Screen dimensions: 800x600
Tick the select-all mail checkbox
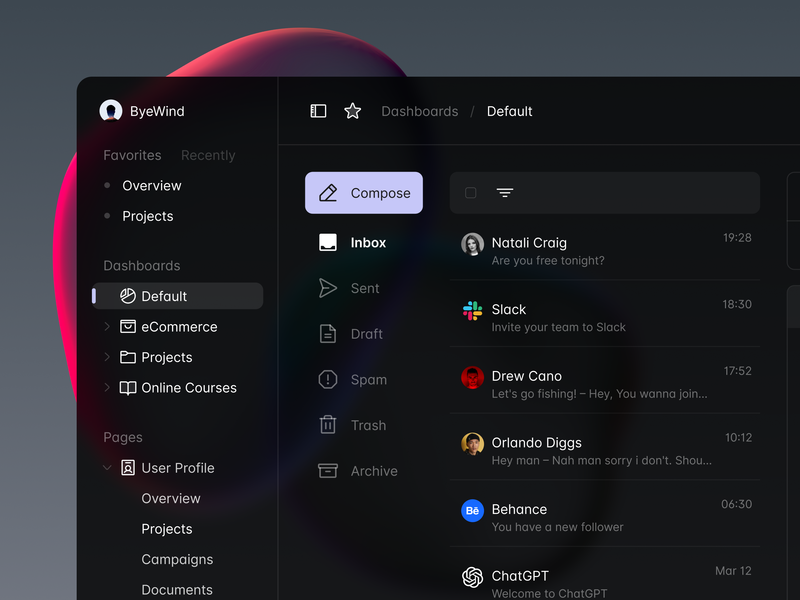471,192
